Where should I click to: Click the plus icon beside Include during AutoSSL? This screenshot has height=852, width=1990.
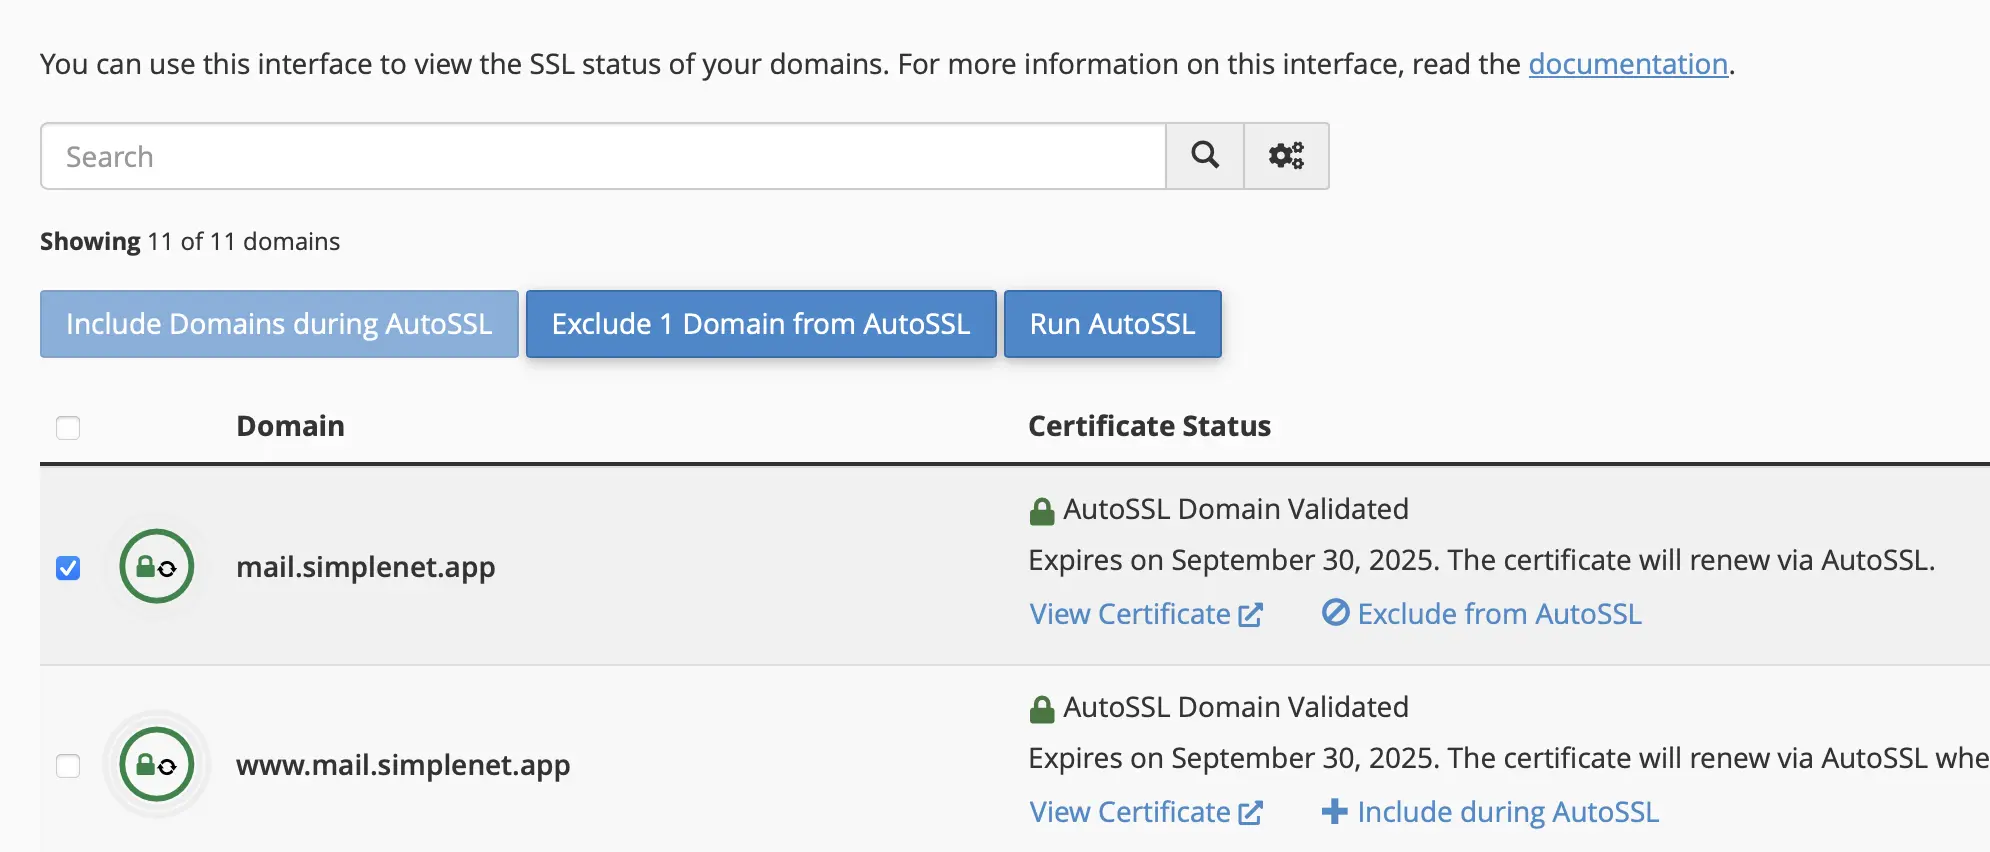(x=1334, y=811)
